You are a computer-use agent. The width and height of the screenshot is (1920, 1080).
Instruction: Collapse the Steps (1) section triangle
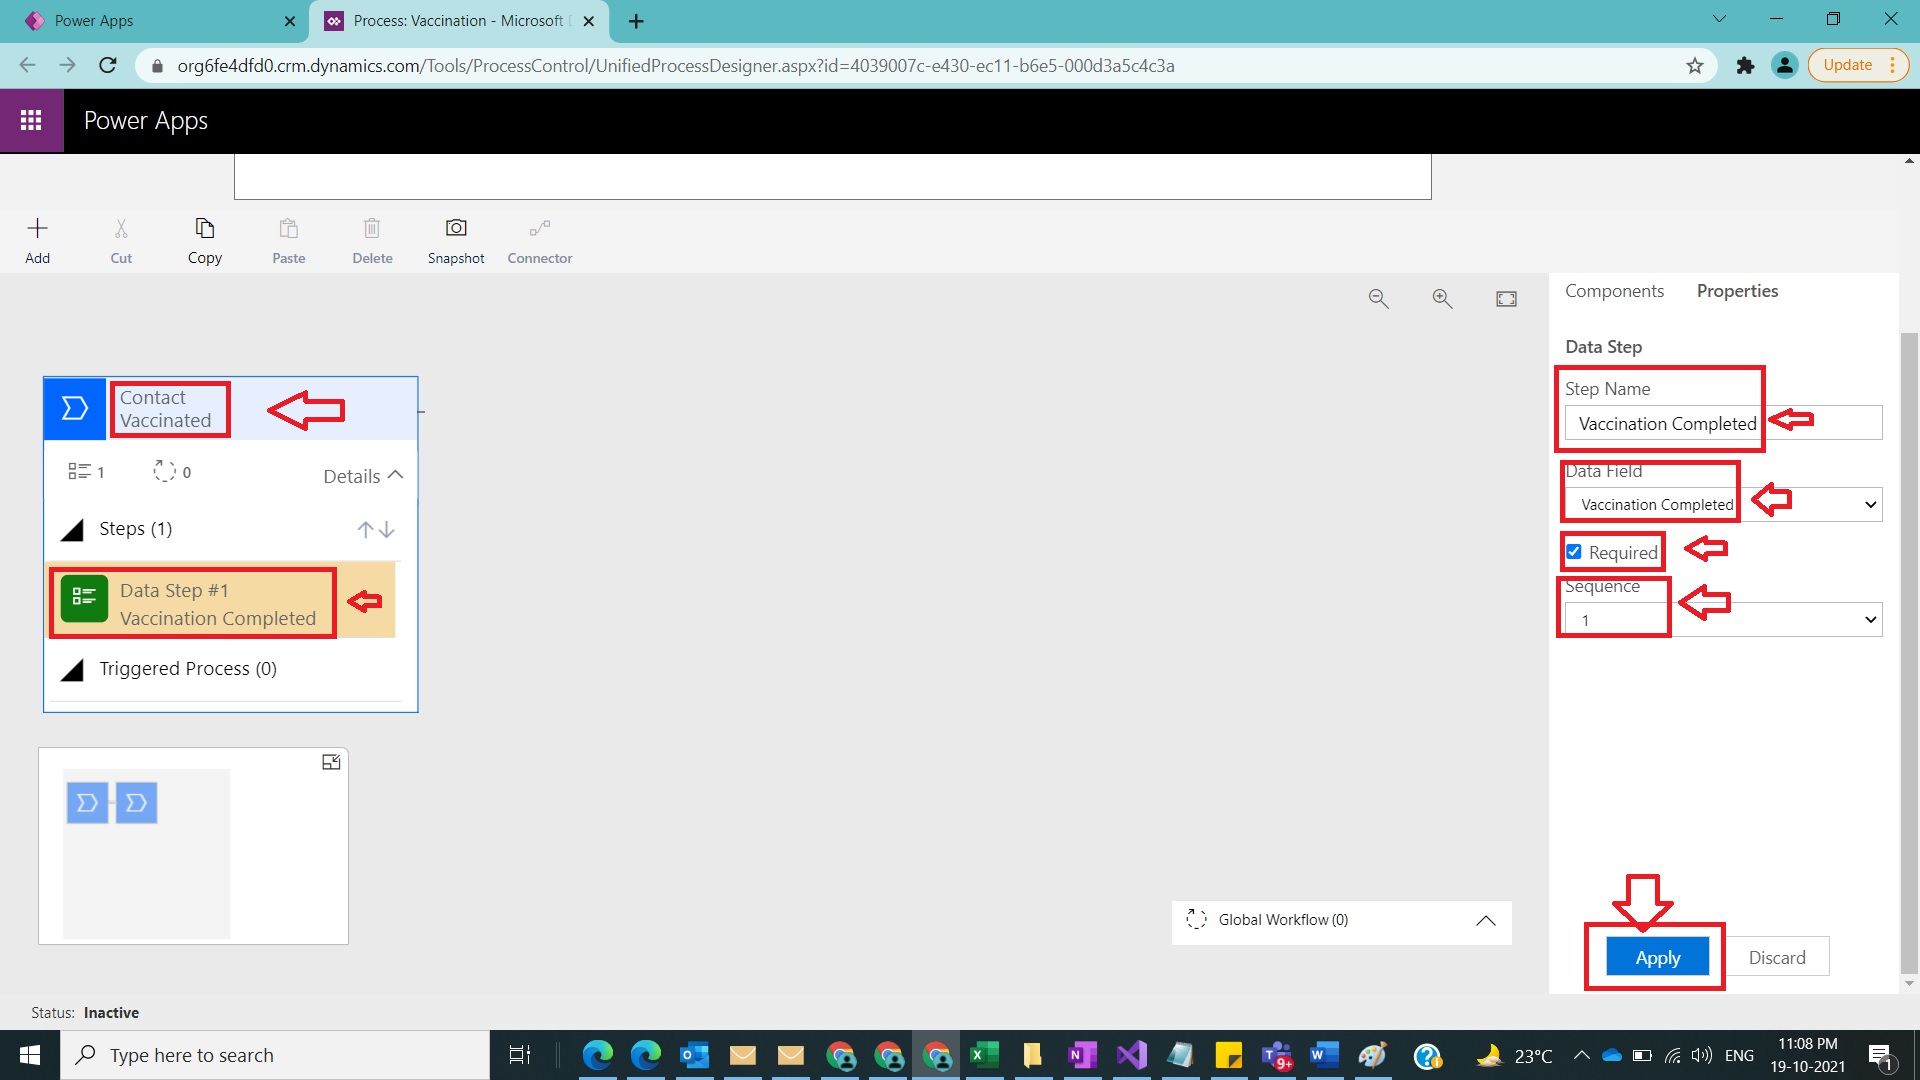pyautogui.click(x=72, y=530)
